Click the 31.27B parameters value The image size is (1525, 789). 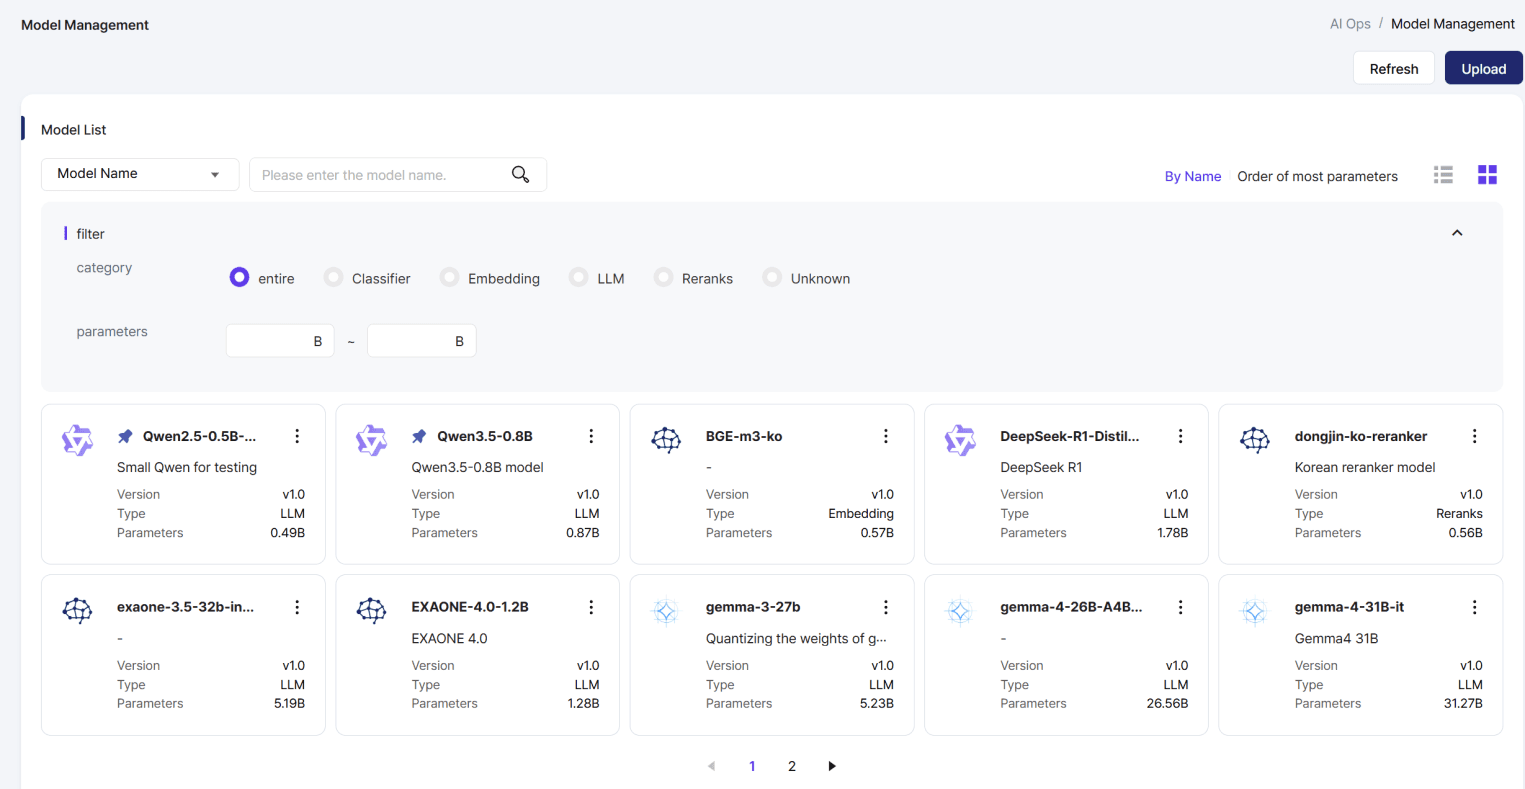click(1463, 704)
